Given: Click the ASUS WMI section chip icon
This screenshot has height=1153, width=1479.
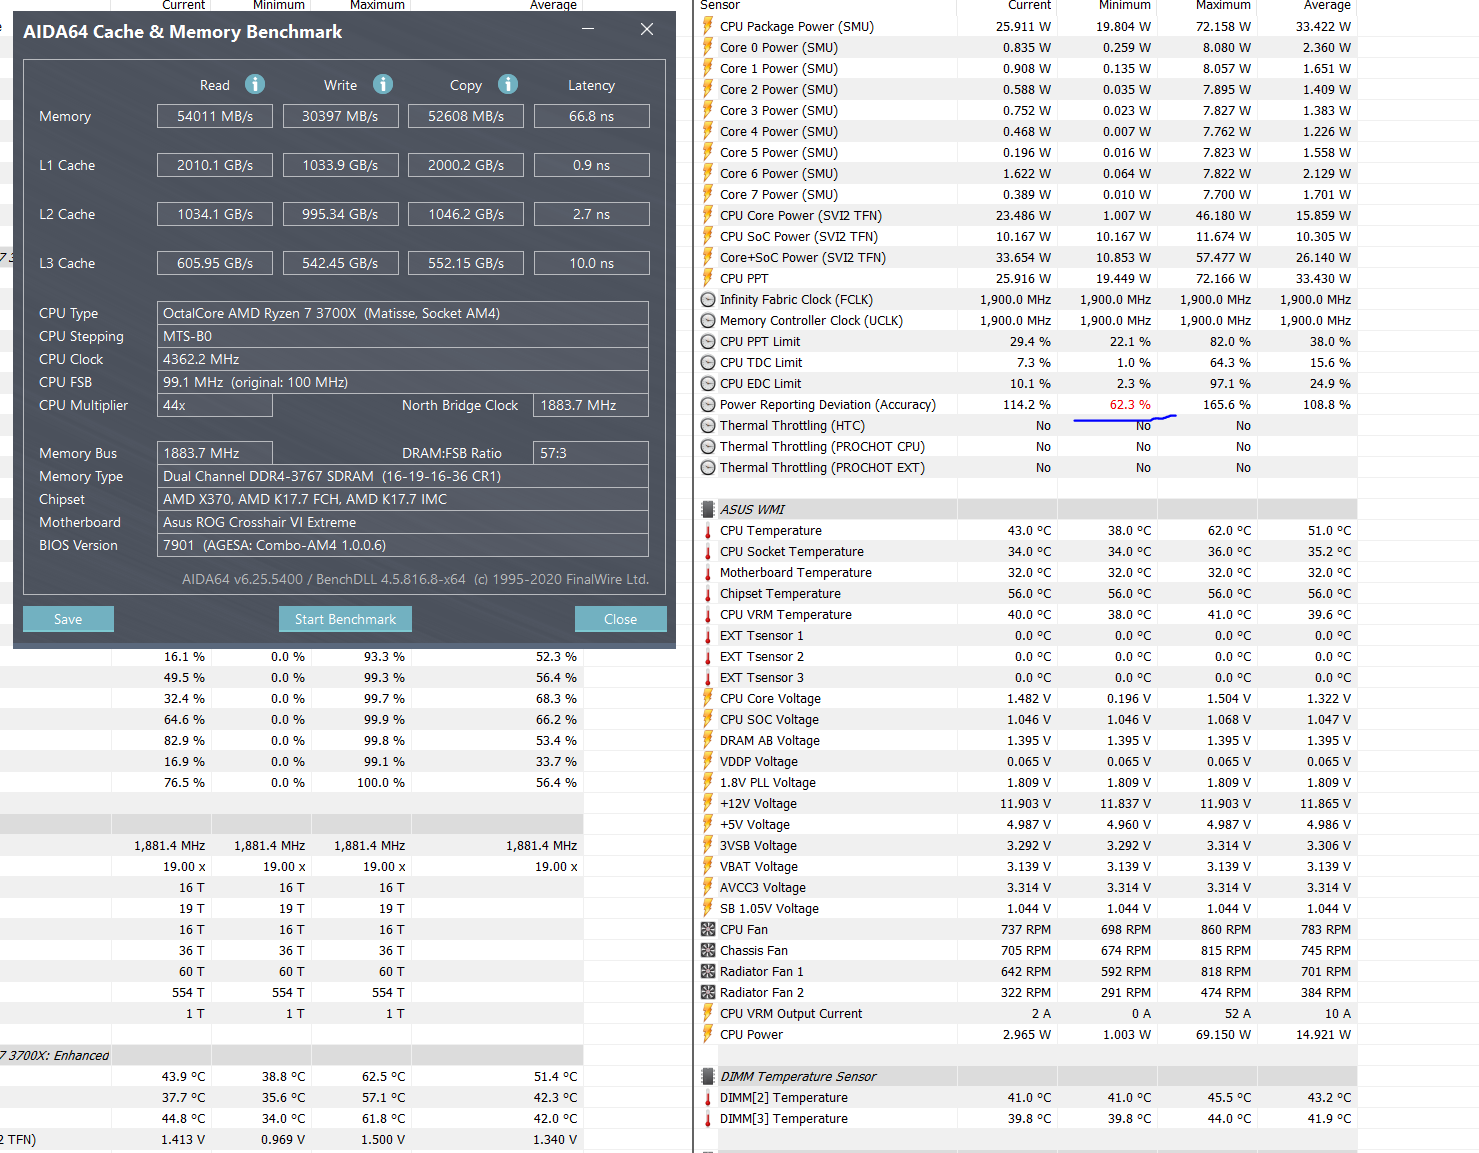Looking at the screenshot, I should click(x=708, y=509).
